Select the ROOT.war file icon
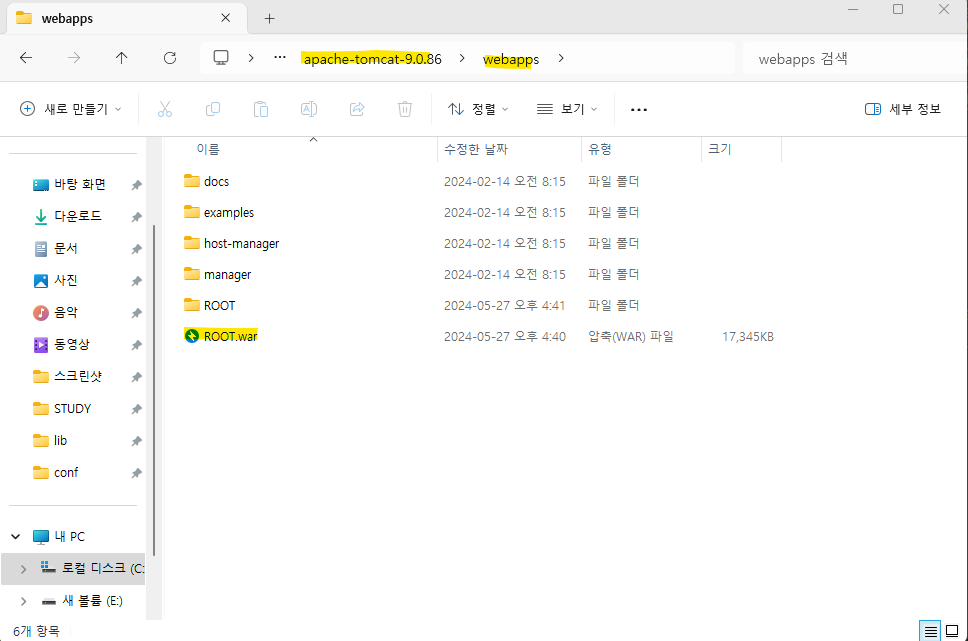This screenshot has height=641, width=968. [x=191, y=336]
